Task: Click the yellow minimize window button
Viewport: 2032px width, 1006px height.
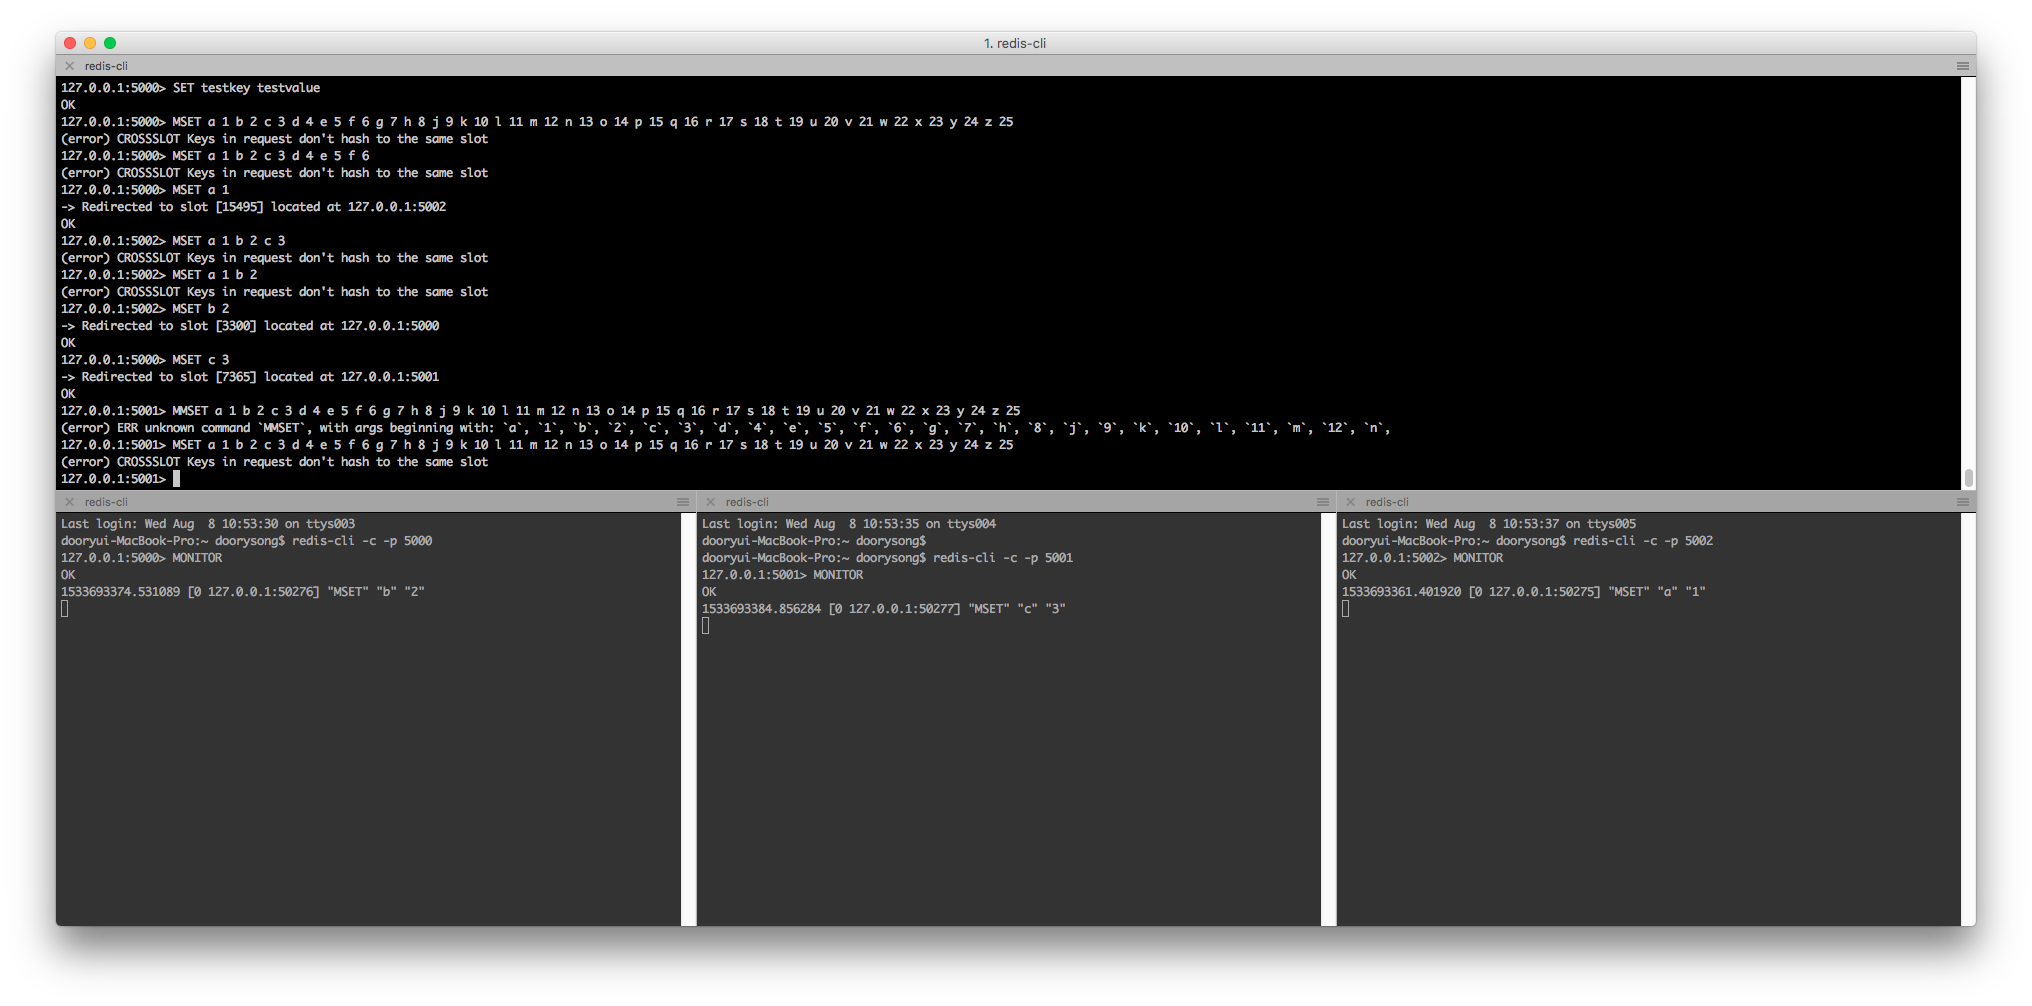Action: pyautogui.click(x=90, y=43)
